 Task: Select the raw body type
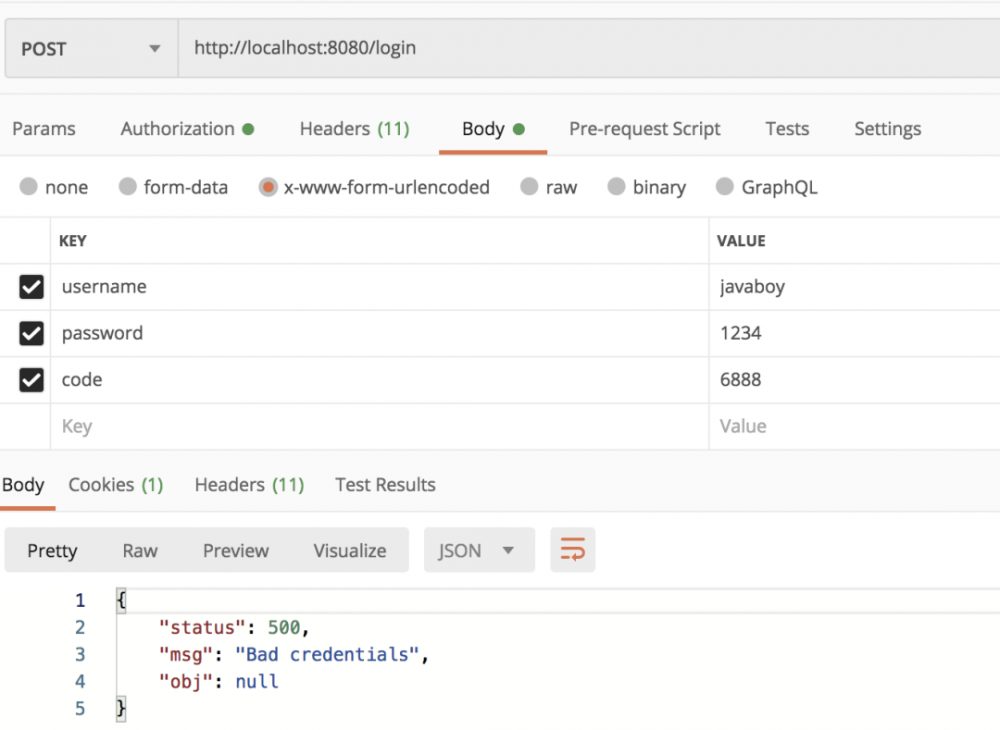click(530, 187)
